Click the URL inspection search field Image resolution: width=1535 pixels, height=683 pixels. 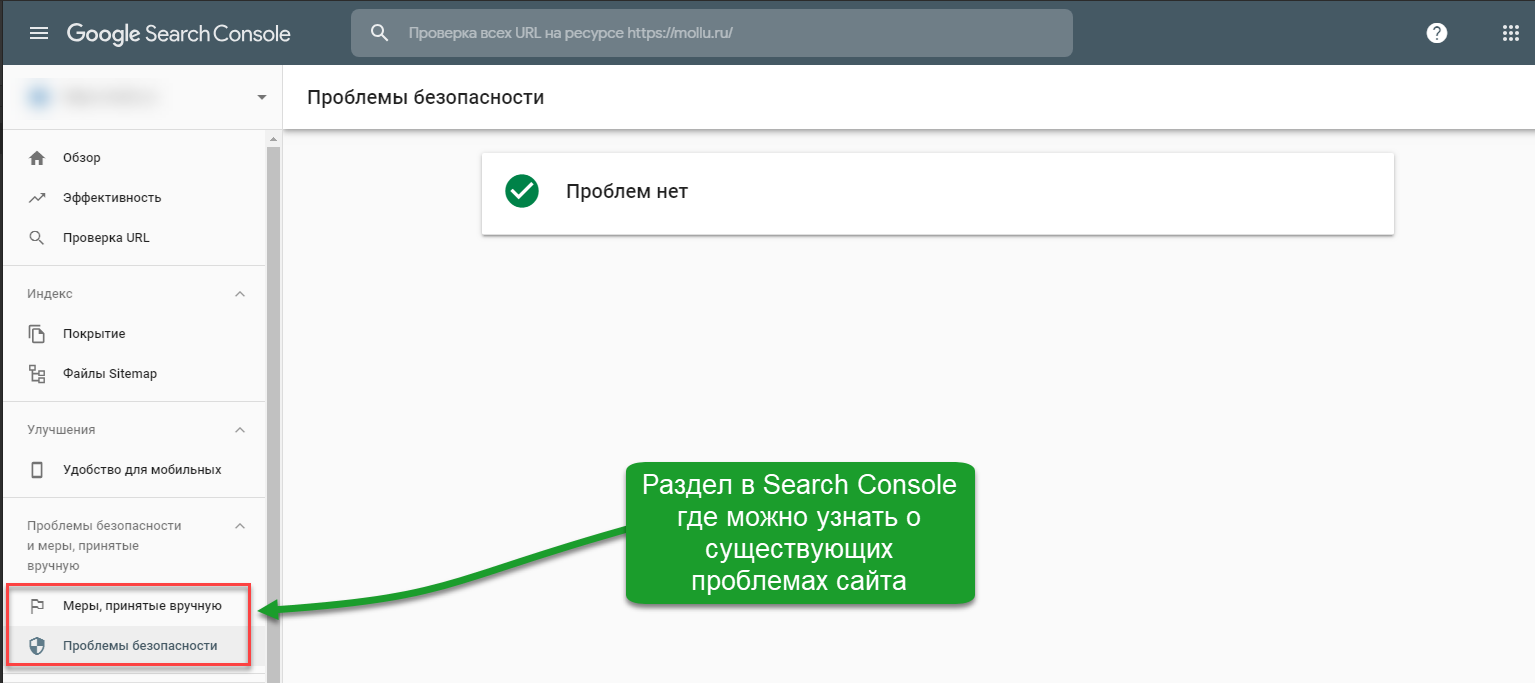click(711, 33)
